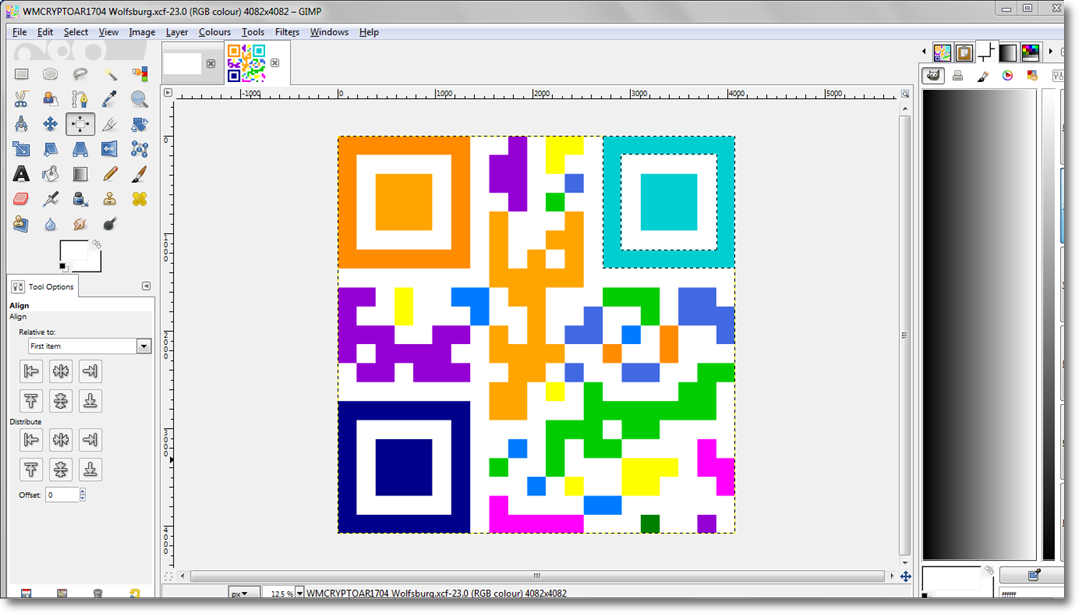The image size is (1080, 615).
Task: Pick the Perspective tool
Action: coord(80,149)
